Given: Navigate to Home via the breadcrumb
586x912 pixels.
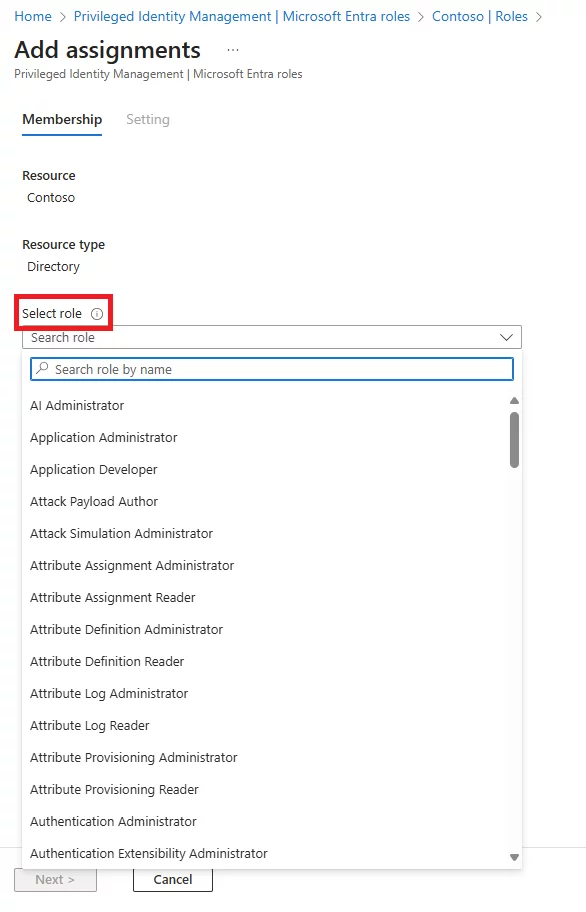Looking at the screenshot, I should point(32,16).
